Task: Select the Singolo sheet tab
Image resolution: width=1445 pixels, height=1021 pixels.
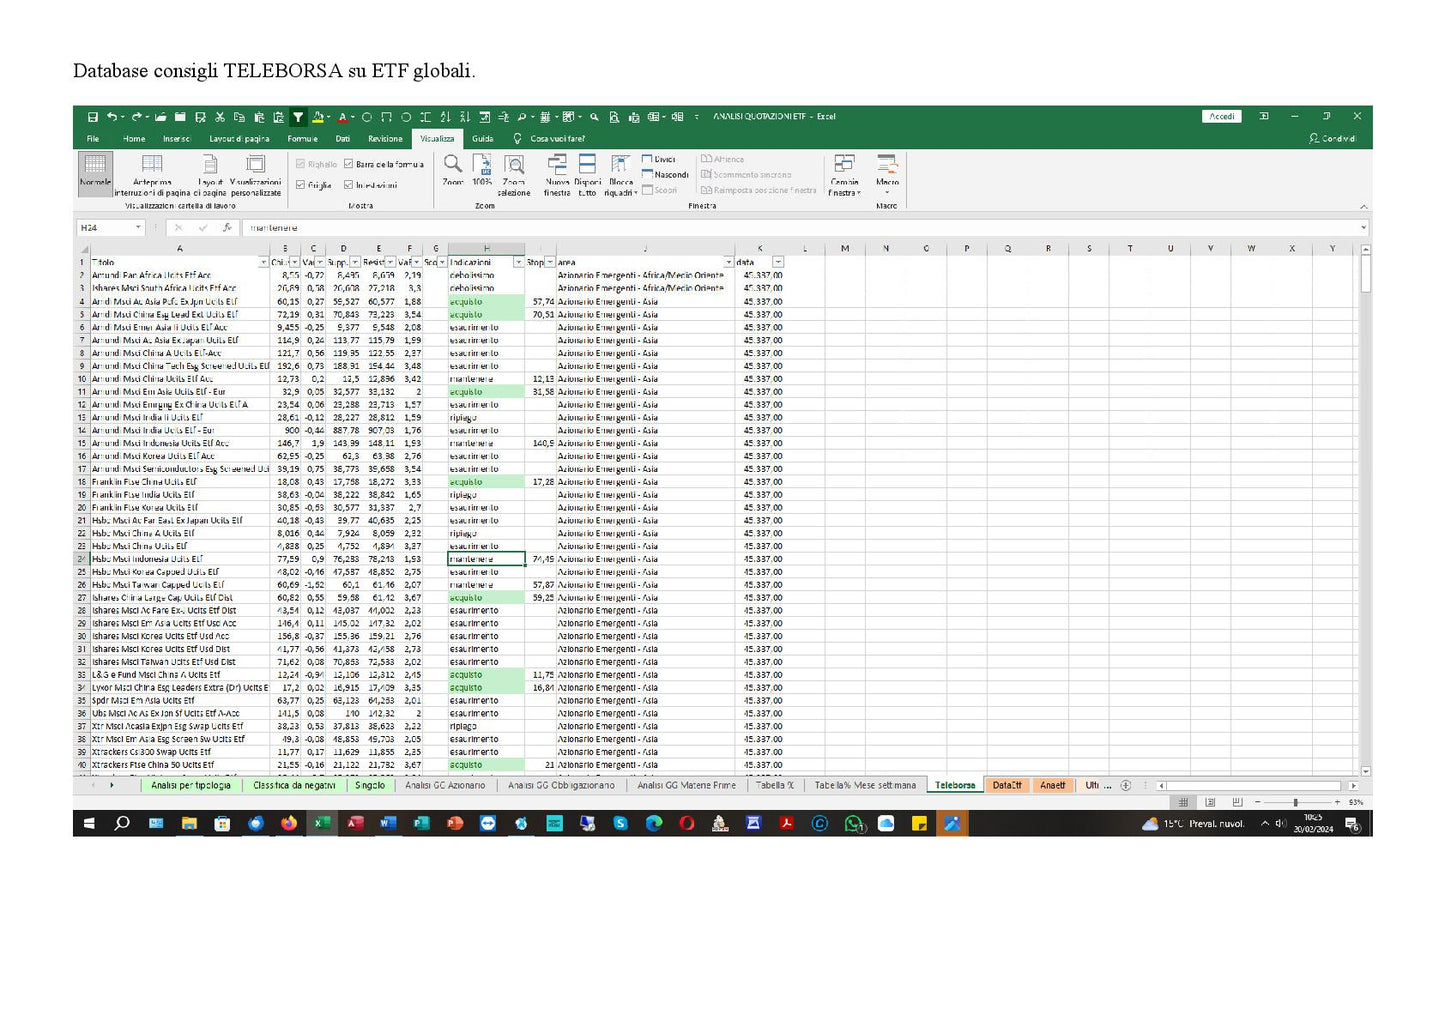Action: click(370, 786)
